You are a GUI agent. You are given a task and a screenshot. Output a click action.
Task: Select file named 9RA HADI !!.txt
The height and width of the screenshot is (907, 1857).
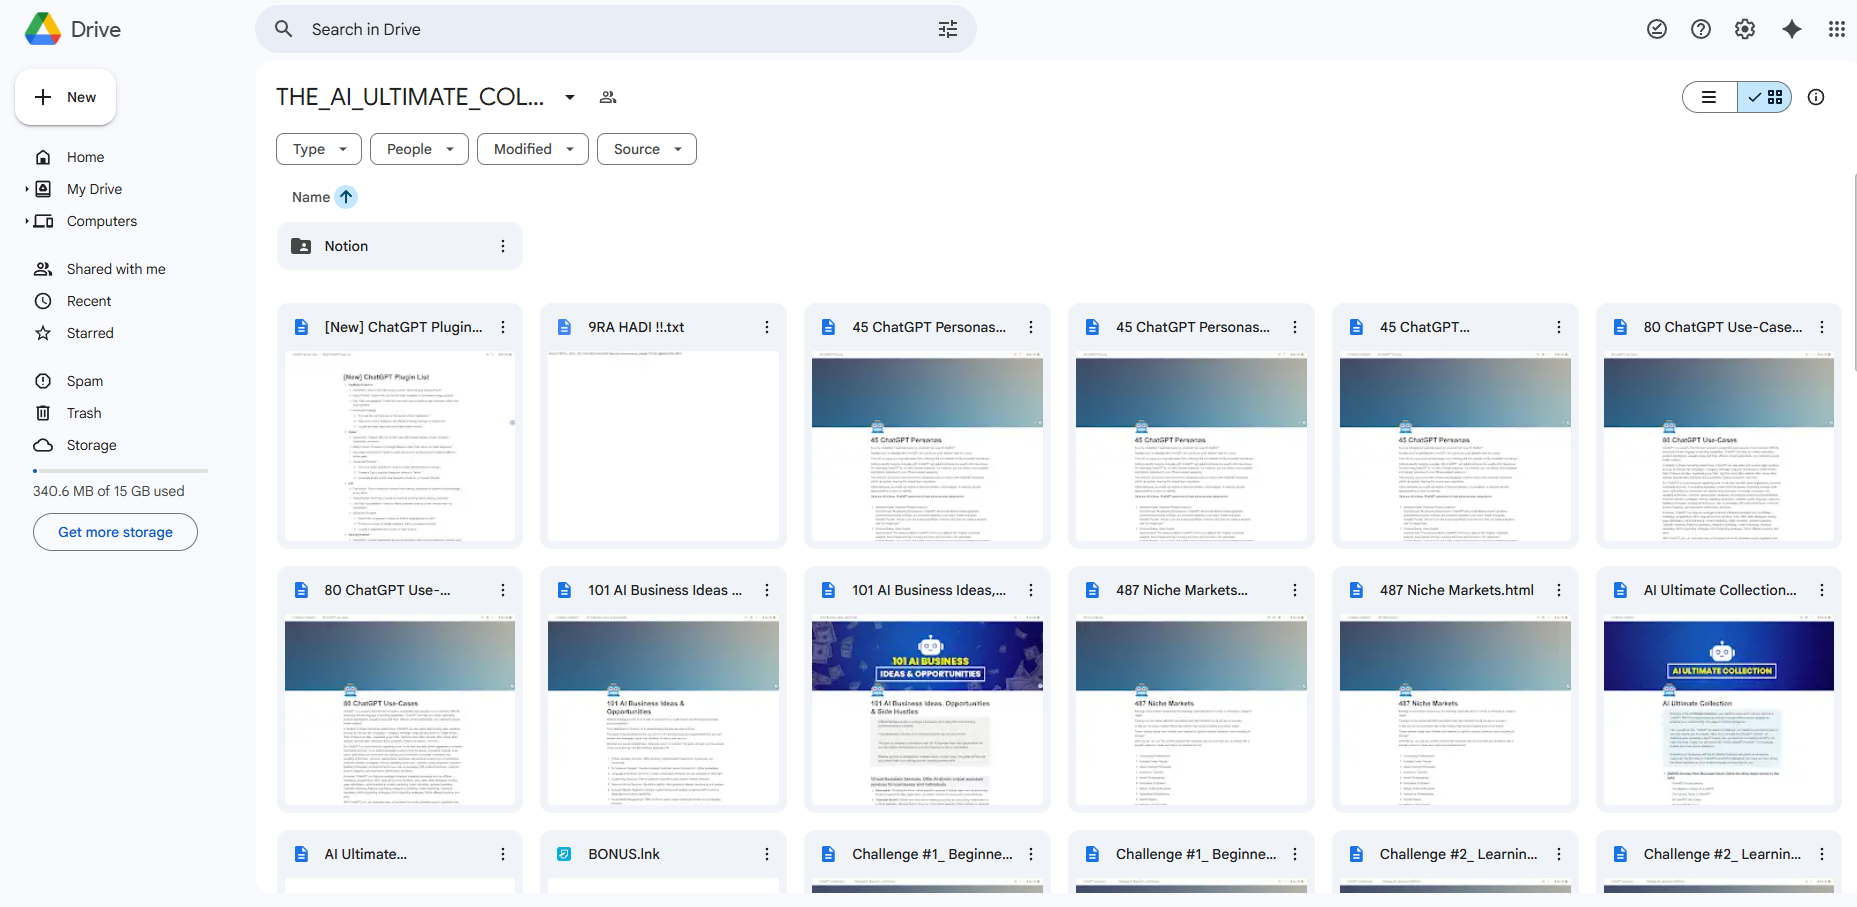pos(636,327)
